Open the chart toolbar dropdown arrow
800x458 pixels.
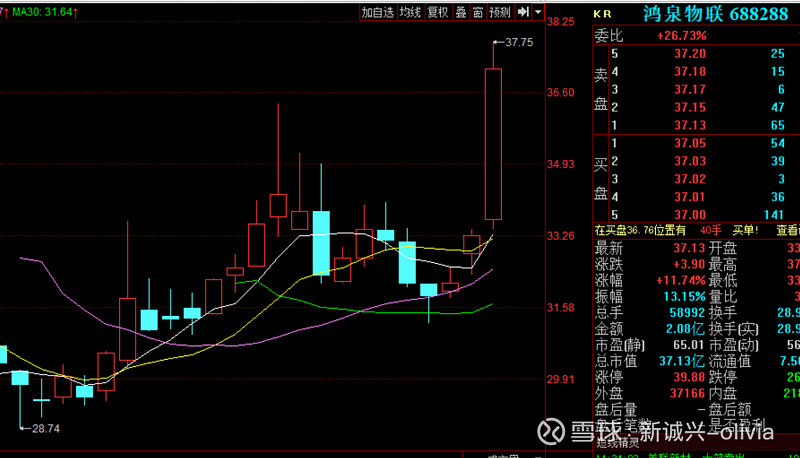[x=538, y=12]
